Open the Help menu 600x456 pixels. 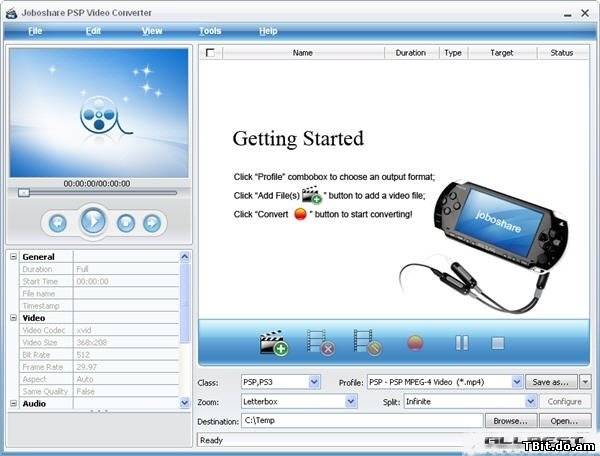click(x=268, y=31)
